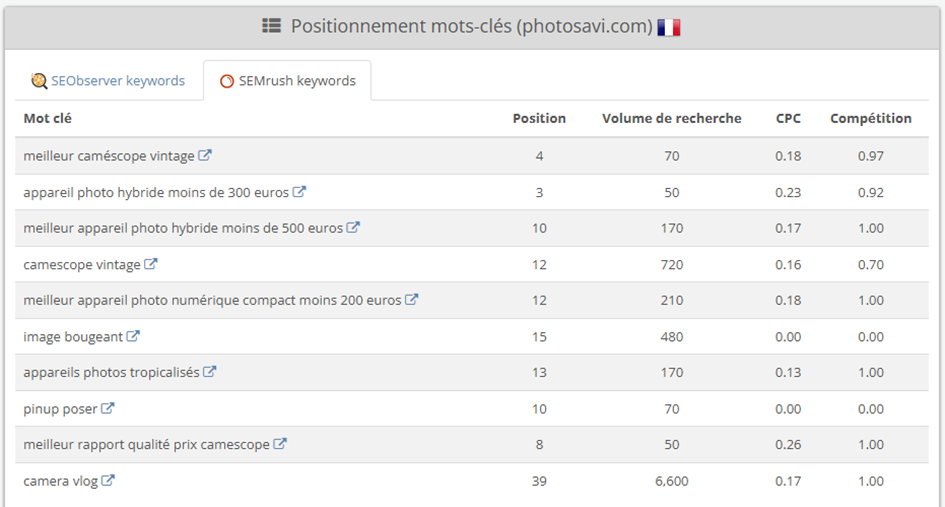Open external link icon for 'pinup poser'

tap(107, 408)
